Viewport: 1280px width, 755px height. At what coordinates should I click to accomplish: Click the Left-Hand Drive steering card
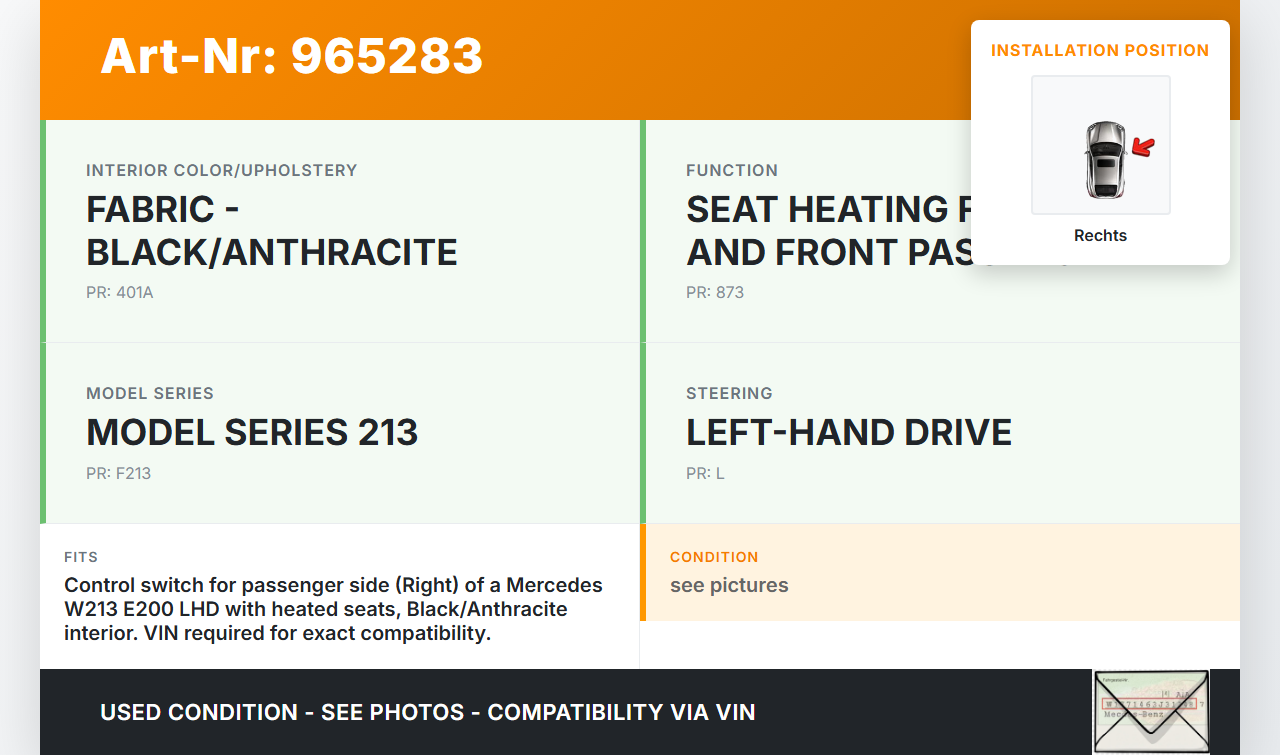tap(940, 433)
